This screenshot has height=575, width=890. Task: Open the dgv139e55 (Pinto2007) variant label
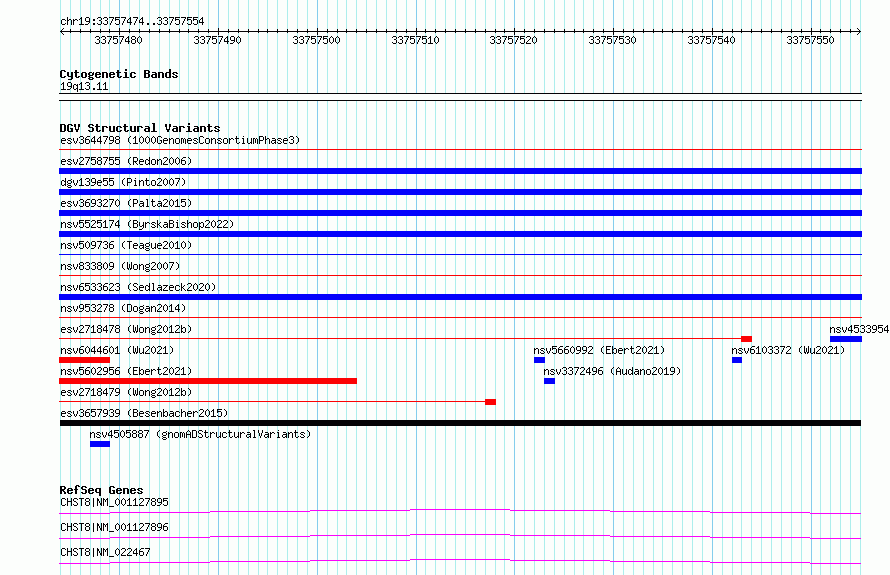click(123, 182)
